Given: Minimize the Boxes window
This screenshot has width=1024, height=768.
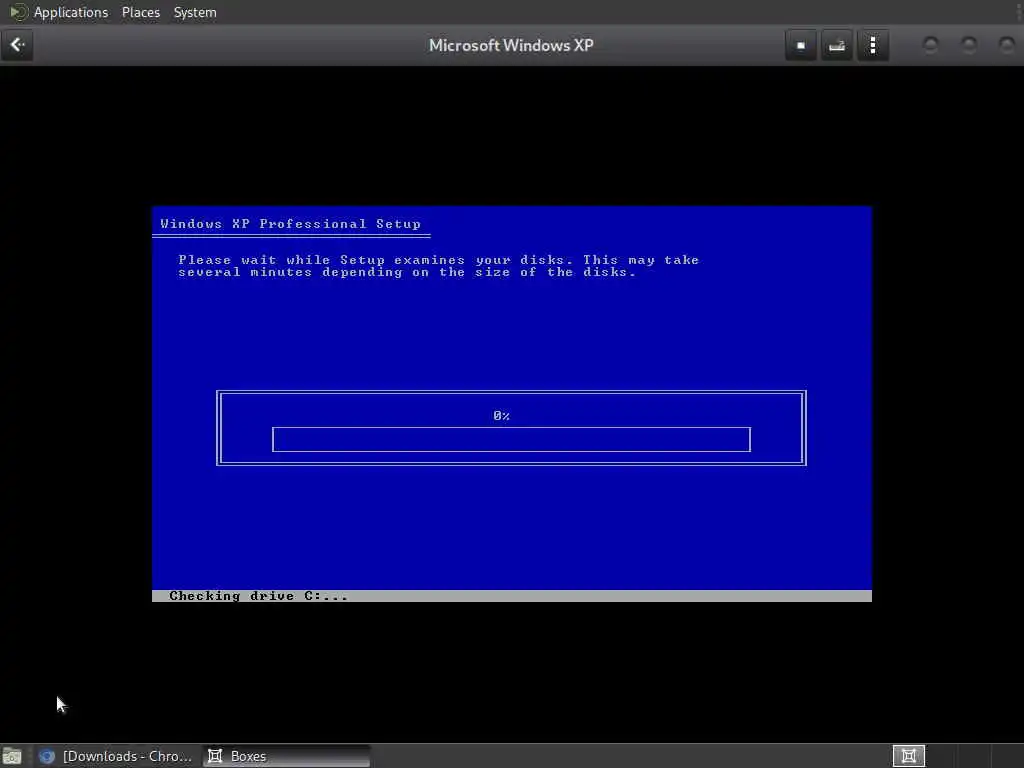Looking at the screenshot, I should [931, 45].
